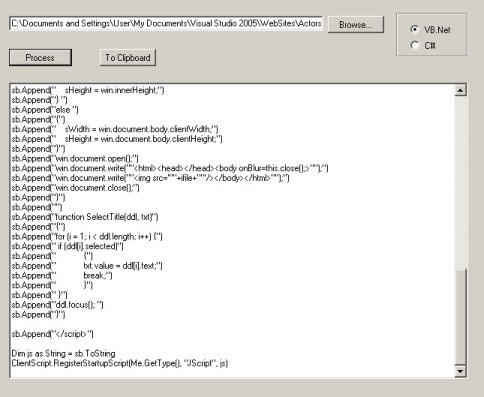Select the VB.Net radio button

[x=415, y=30]
